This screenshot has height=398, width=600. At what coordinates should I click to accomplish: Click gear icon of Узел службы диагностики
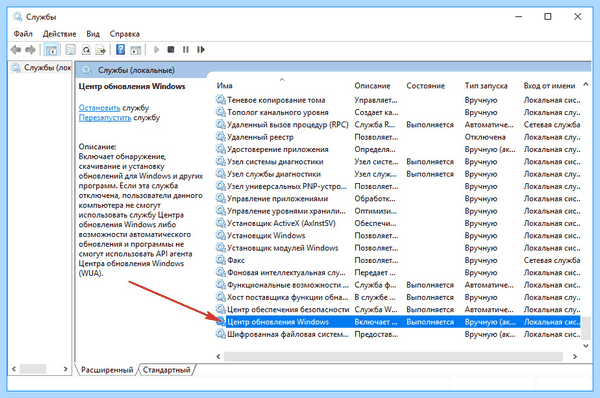point(220,174)
